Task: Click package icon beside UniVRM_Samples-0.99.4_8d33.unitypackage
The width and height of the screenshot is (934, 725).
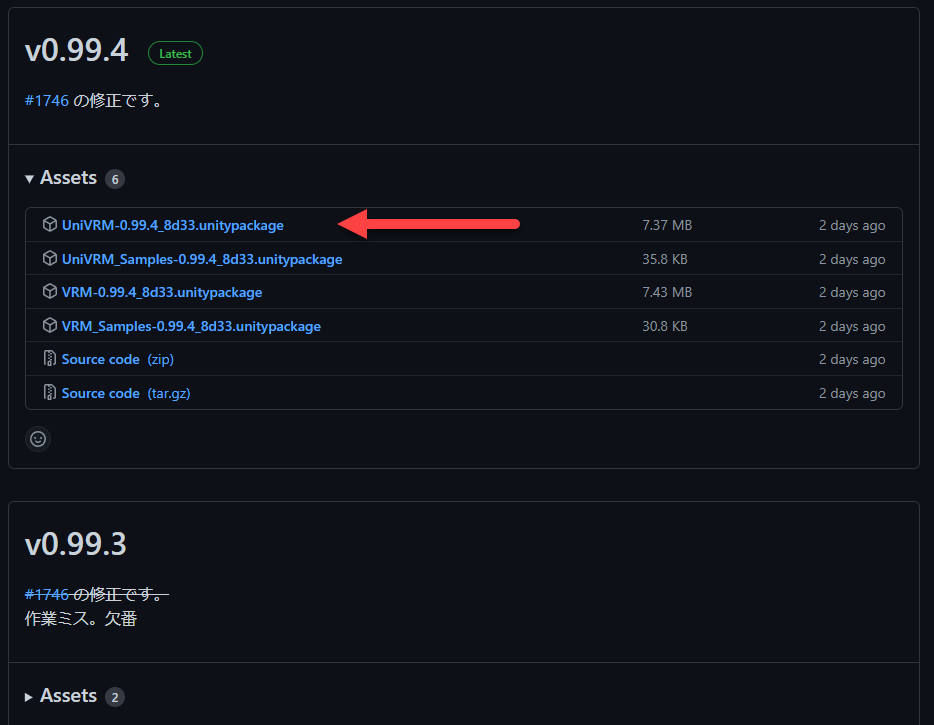Action: pos(50,259)
